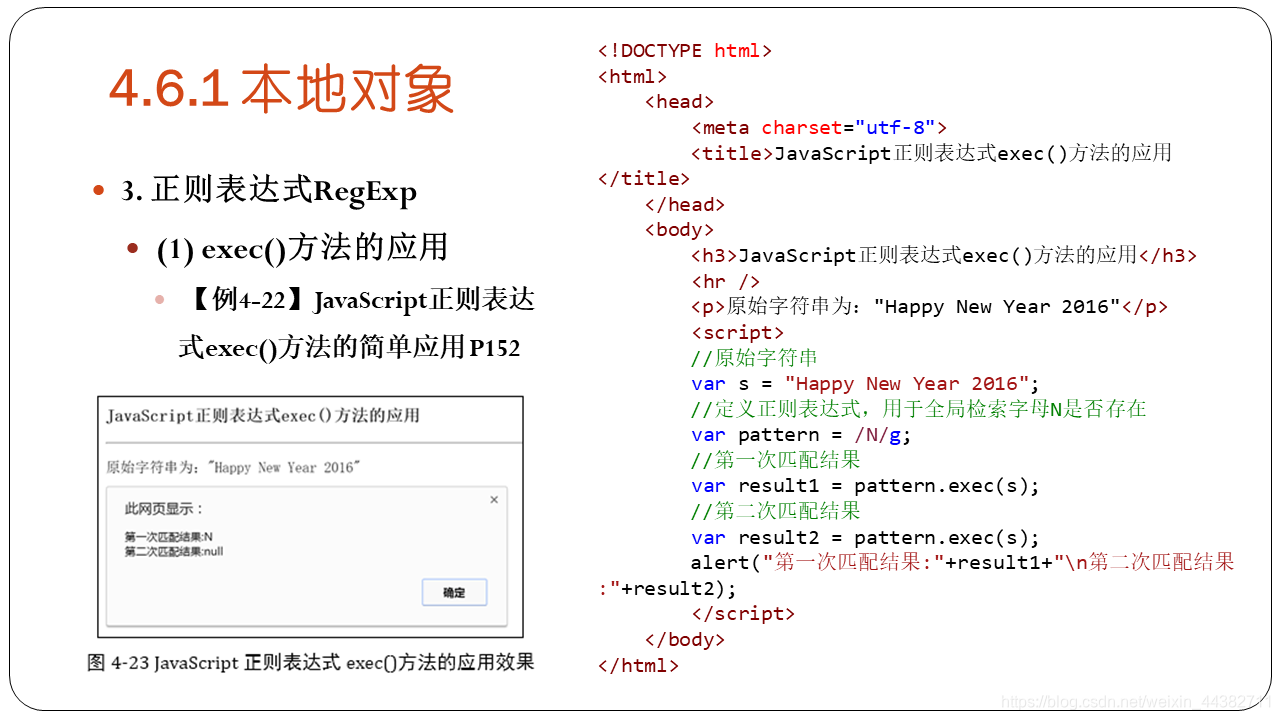Click the <!DOCTYPE html> code line
The image size is (1280, 720).
pos(685,51)
